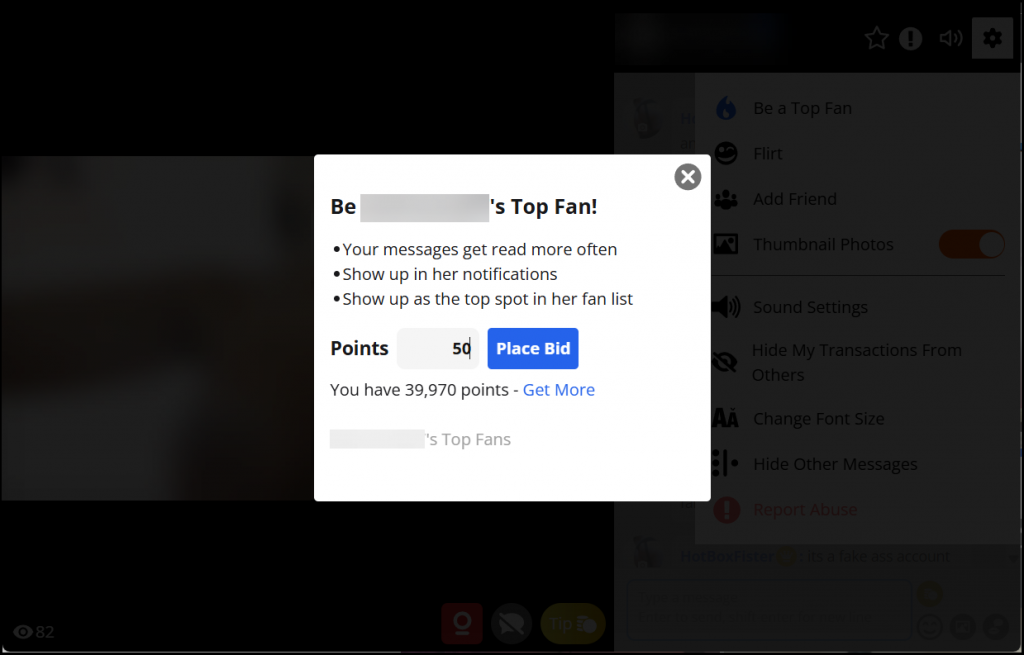Focus the Points amount input field
The image size is (1024, 655).
438,349
